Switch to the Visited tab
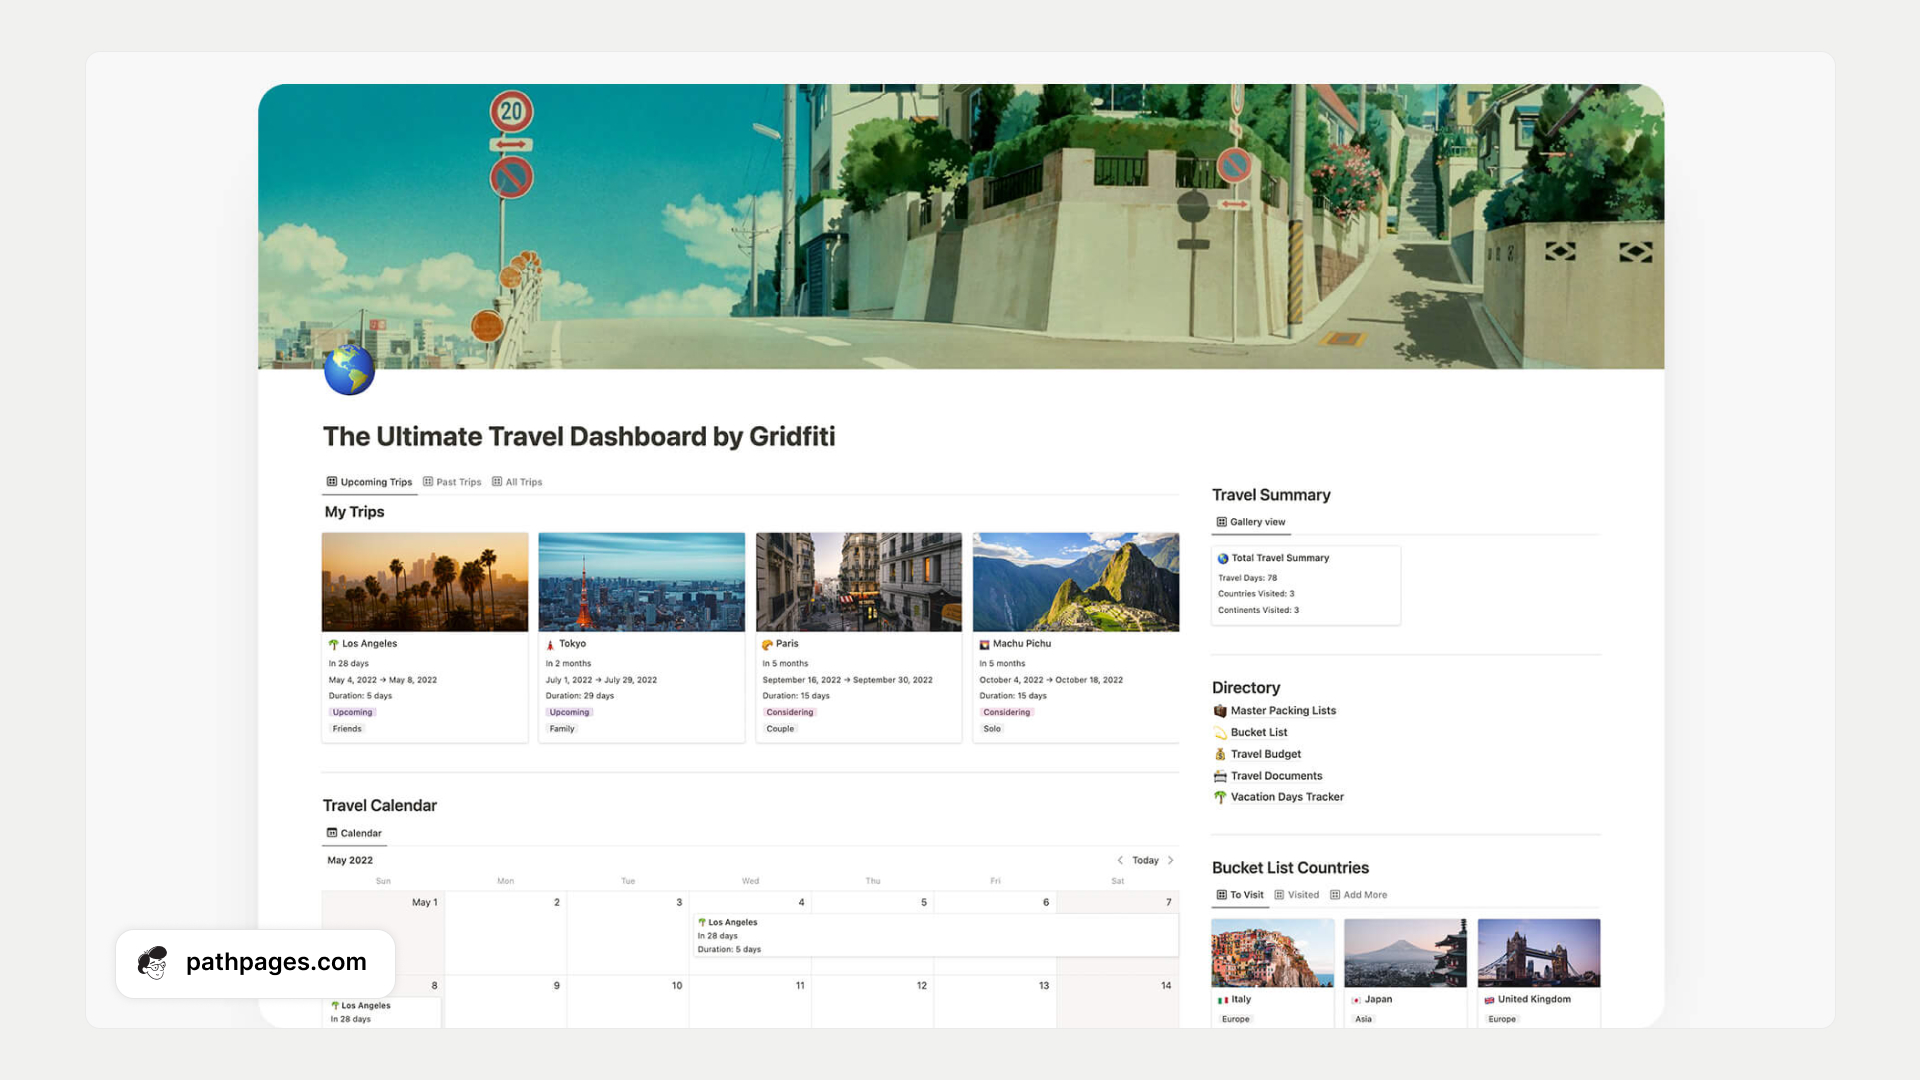Screen dimensions: 1920x1080 tap(1297, 895)
